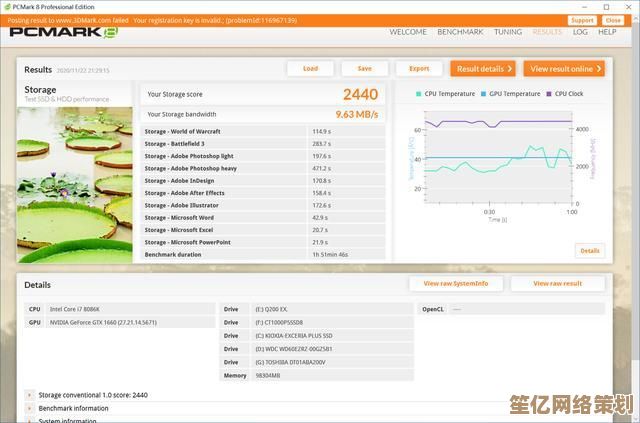Open the WELCOME tab
The width and height of the screenshot is (640, 423).
tap(408, 32)
